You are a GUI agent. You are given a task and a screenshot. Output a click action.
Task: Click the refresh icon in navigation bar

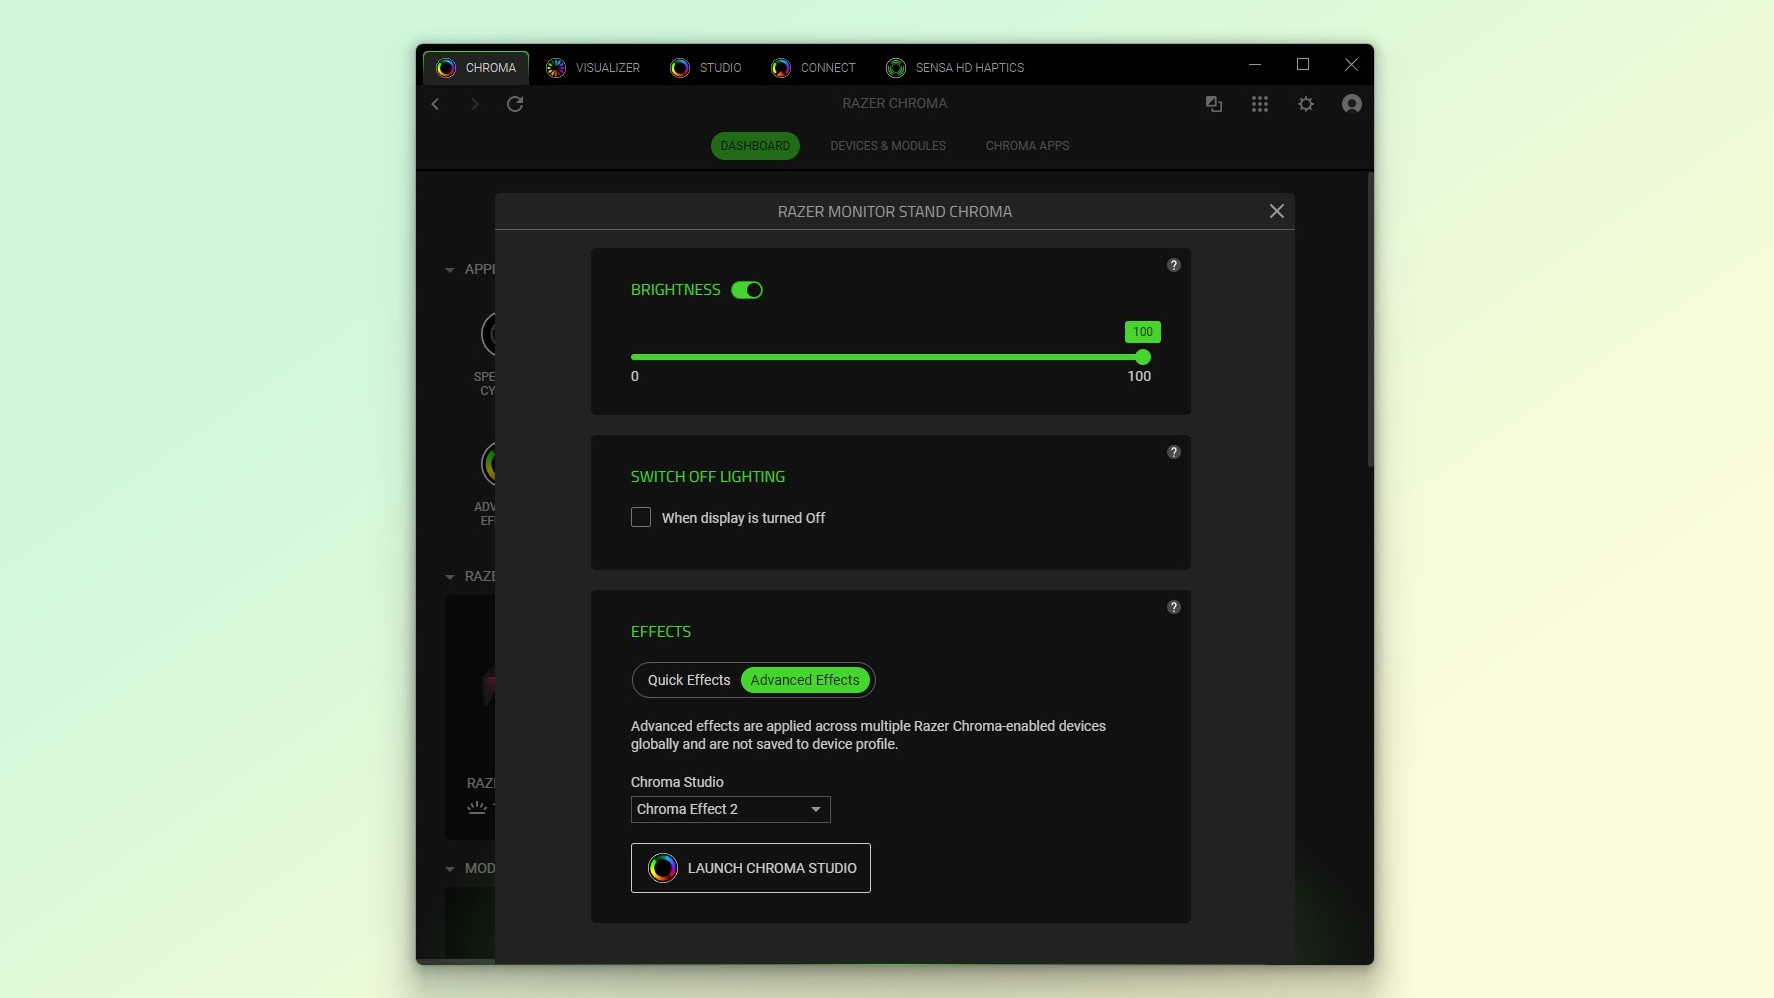[515, 104]
